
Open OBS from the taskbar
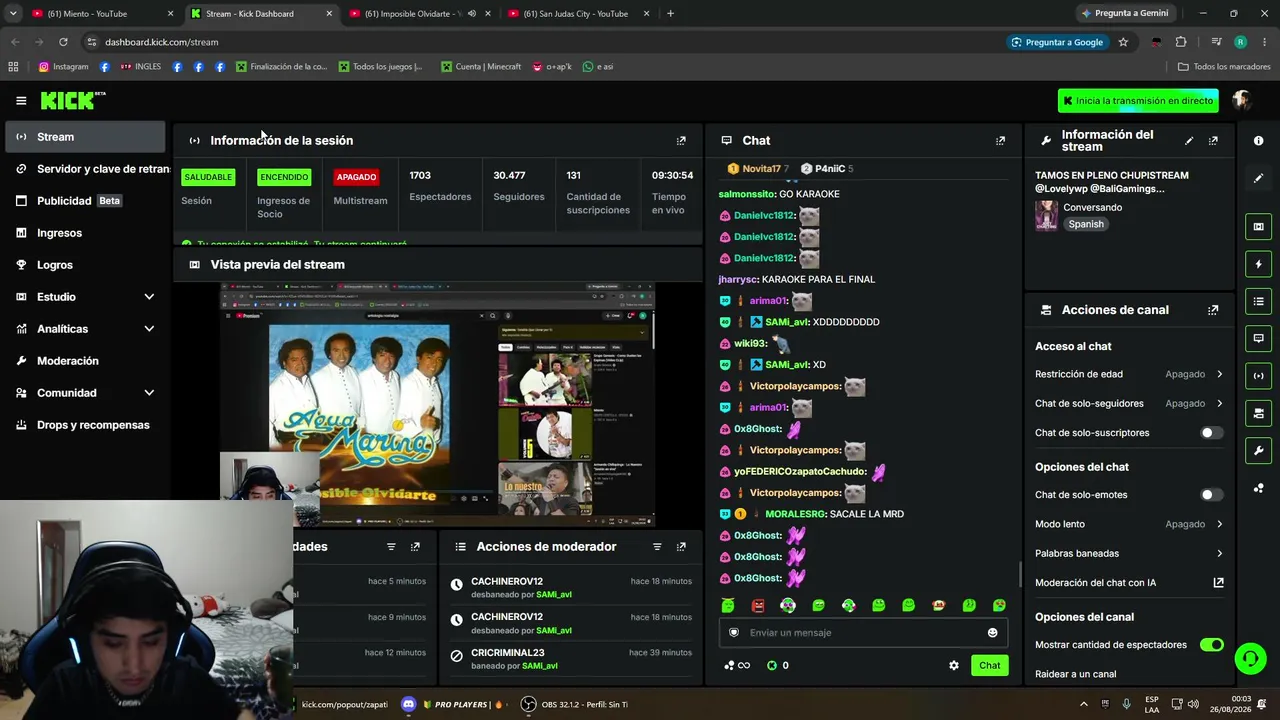click(528, 704)
